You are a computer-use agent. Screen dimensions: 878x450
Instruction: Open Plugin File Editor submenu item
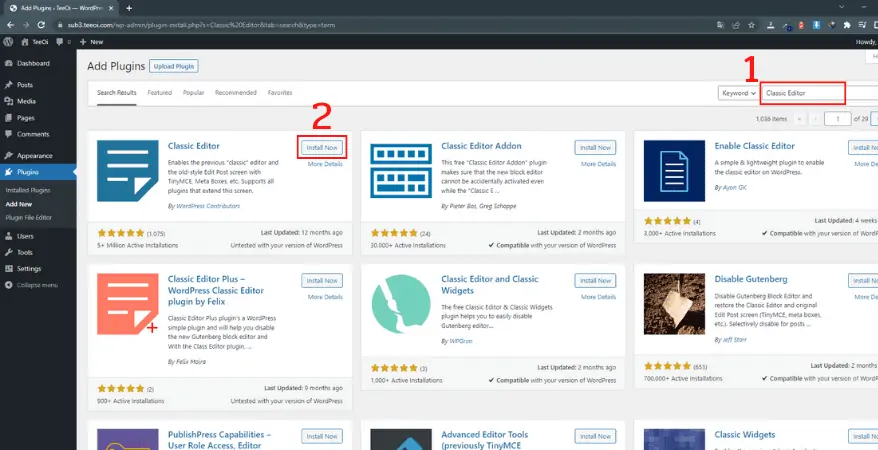pyautogui.click(x=29, y=218)
